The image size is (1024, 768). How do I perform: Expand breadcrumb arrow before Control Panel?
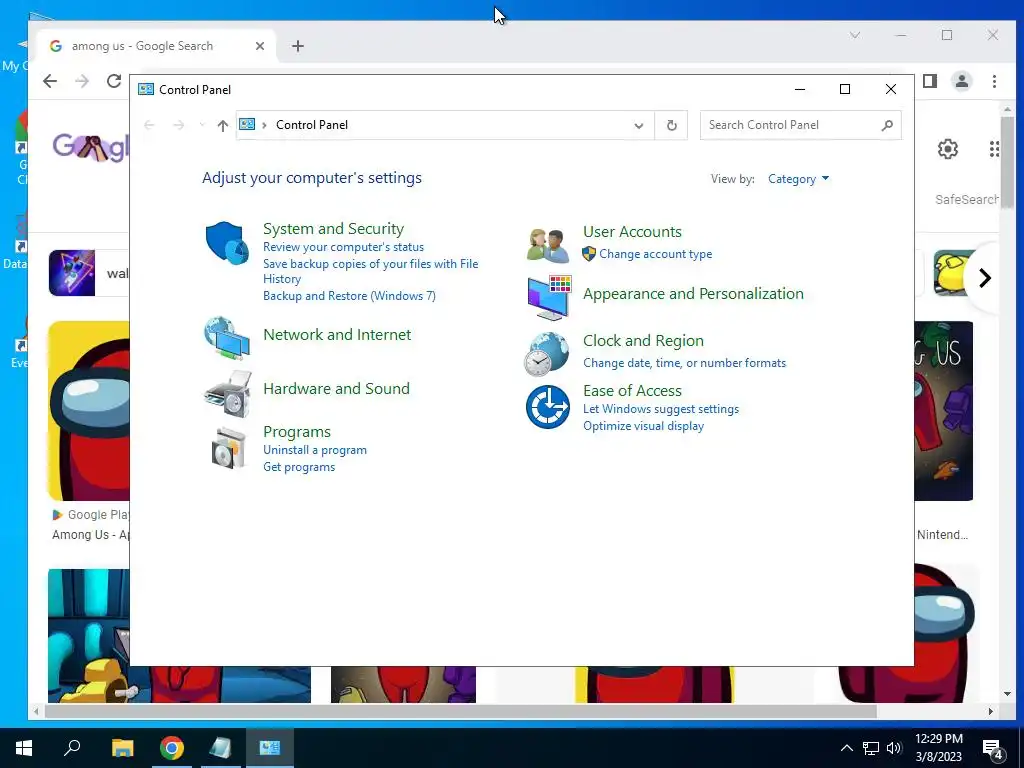264,125
